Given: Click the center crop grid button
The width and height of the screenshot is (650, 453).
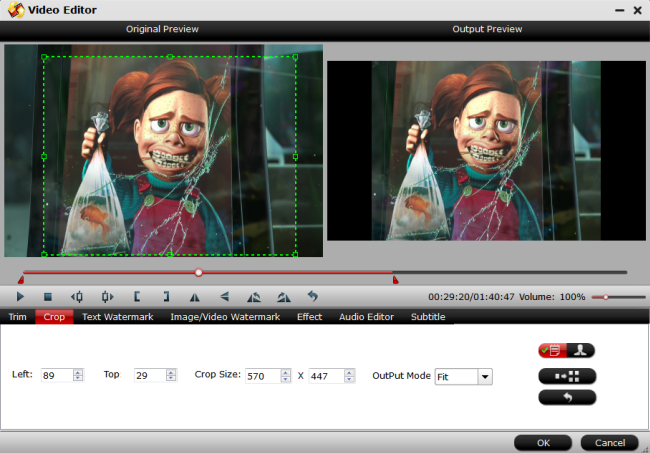Looking at the screenshot, I should point(567,376).
